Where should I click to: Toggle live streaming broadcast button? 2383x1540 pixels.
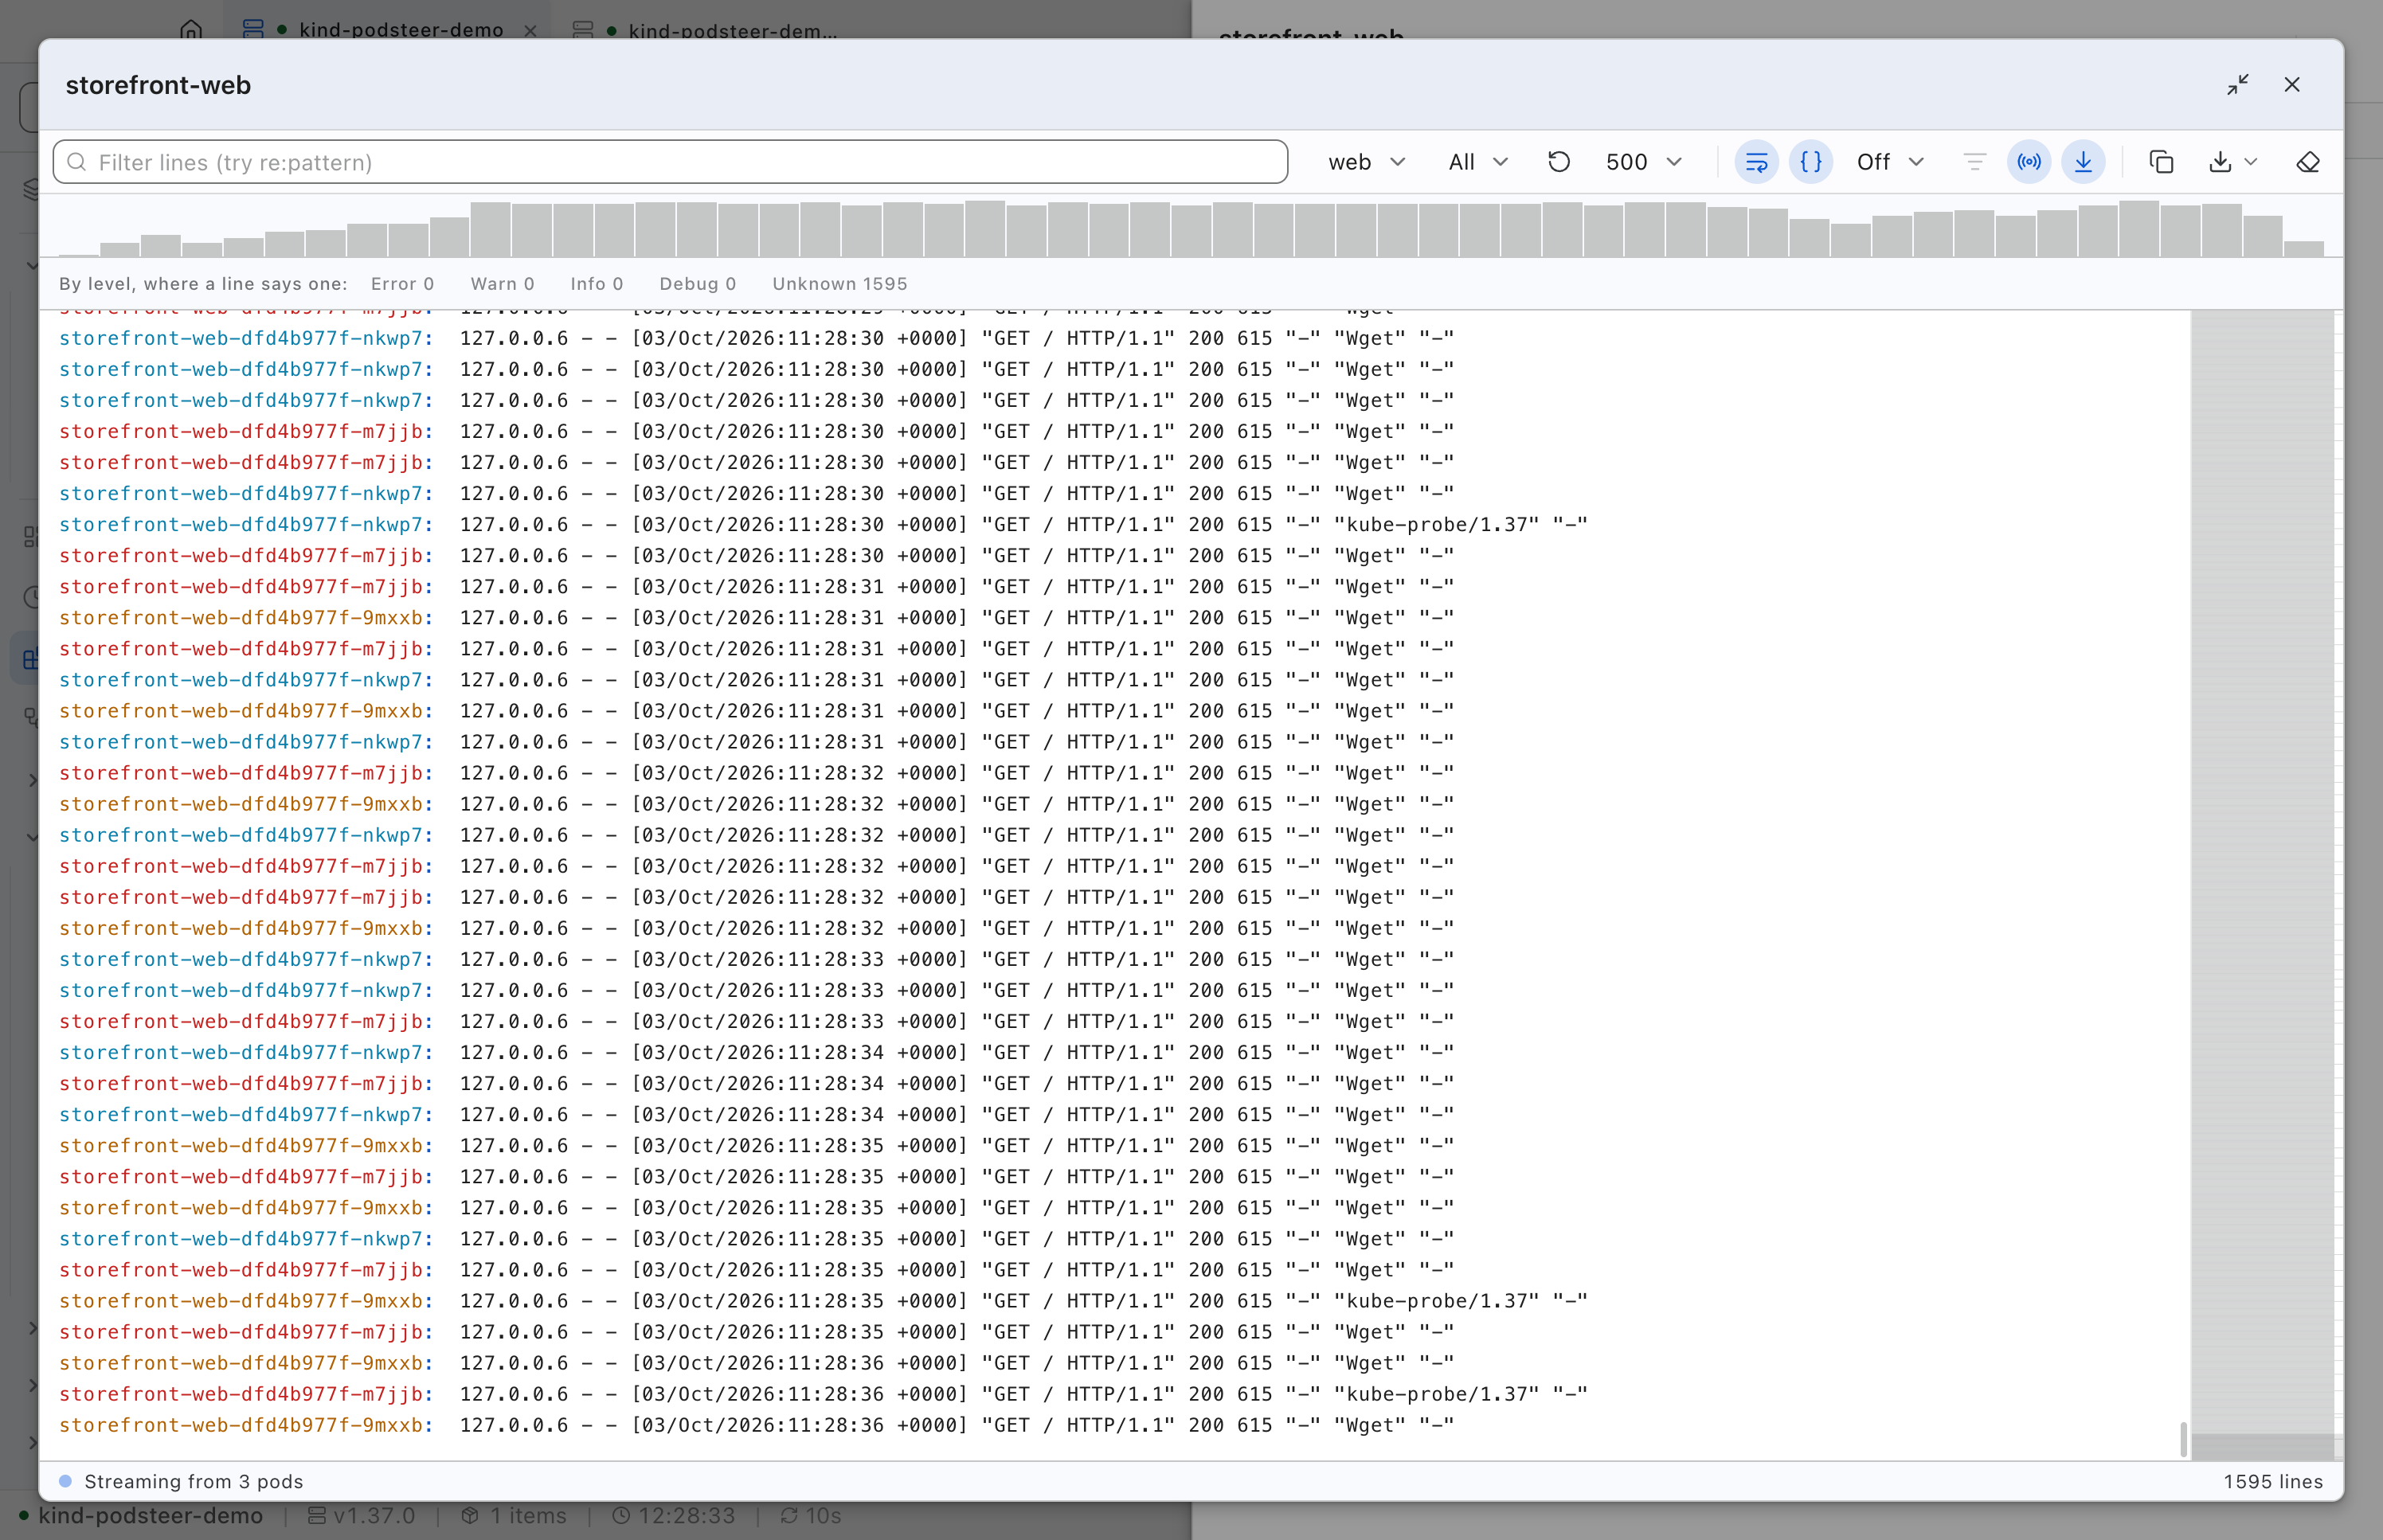coord(2029,162)
